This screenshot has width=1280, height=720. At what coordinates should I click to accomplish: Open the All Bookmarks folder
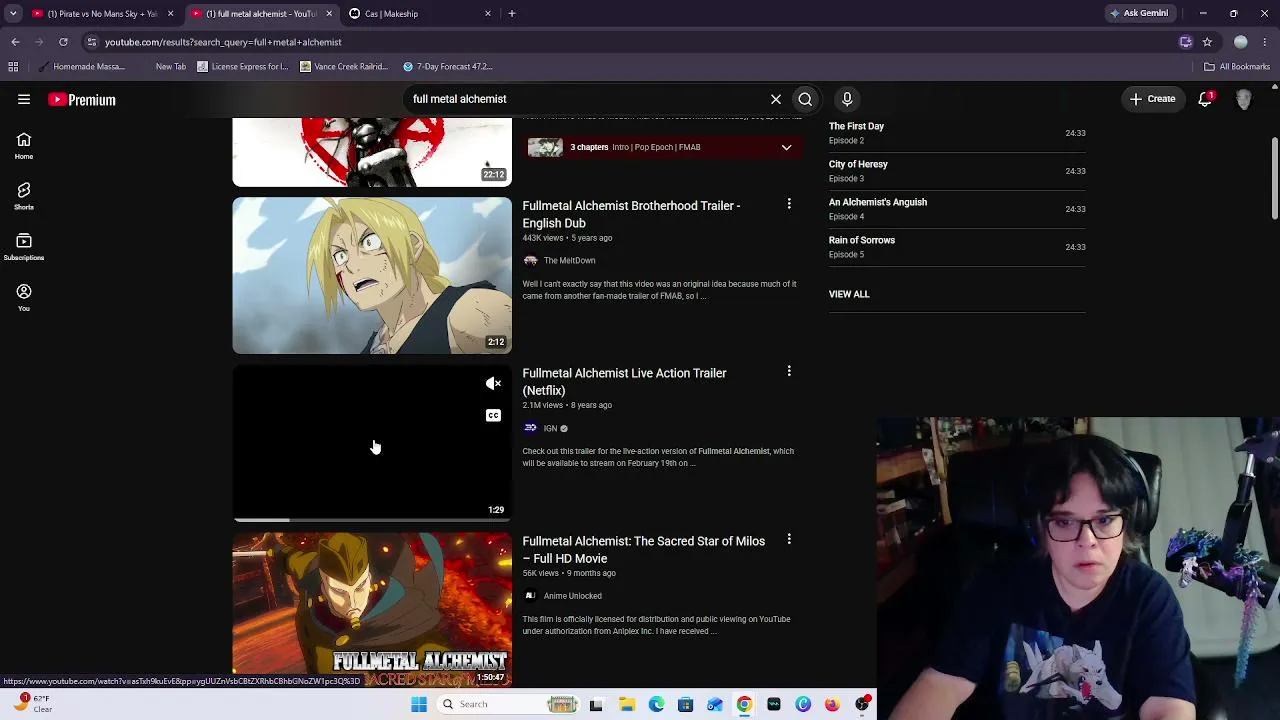1237,67
